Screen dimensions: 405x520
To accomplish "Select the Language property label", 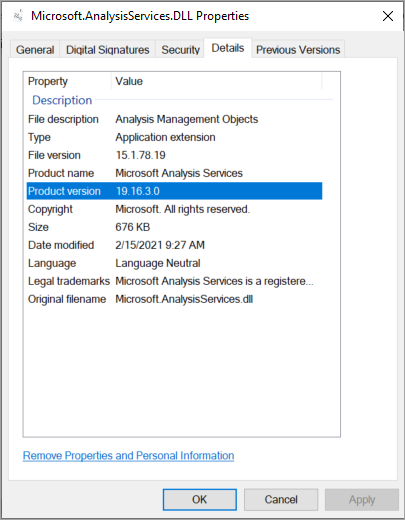I will click(52, 263).
